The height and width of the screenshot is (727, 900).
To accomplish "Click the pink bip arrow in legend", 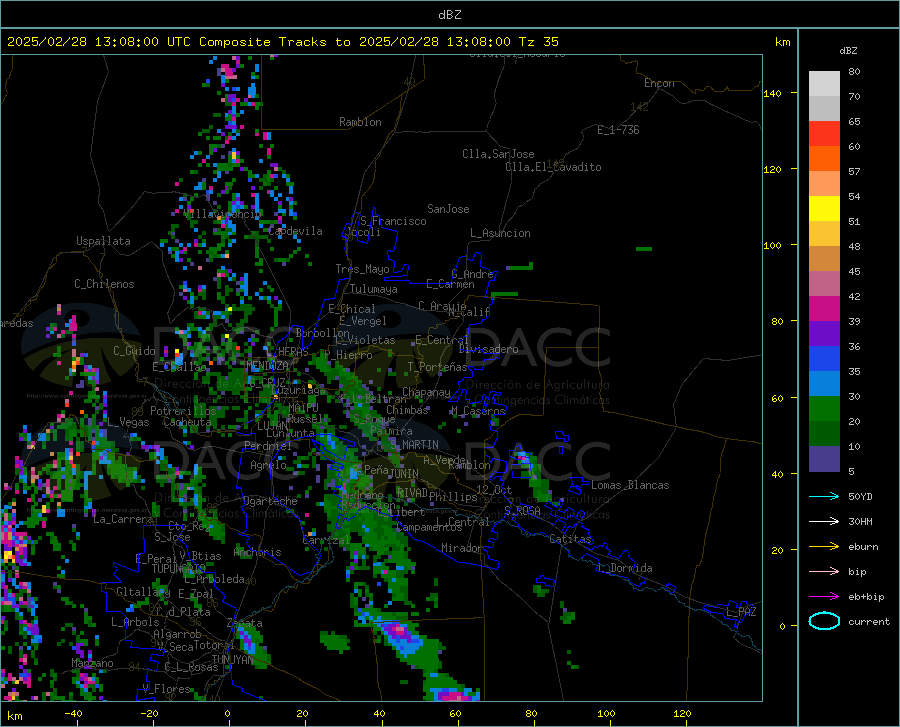I will [824, 572].
